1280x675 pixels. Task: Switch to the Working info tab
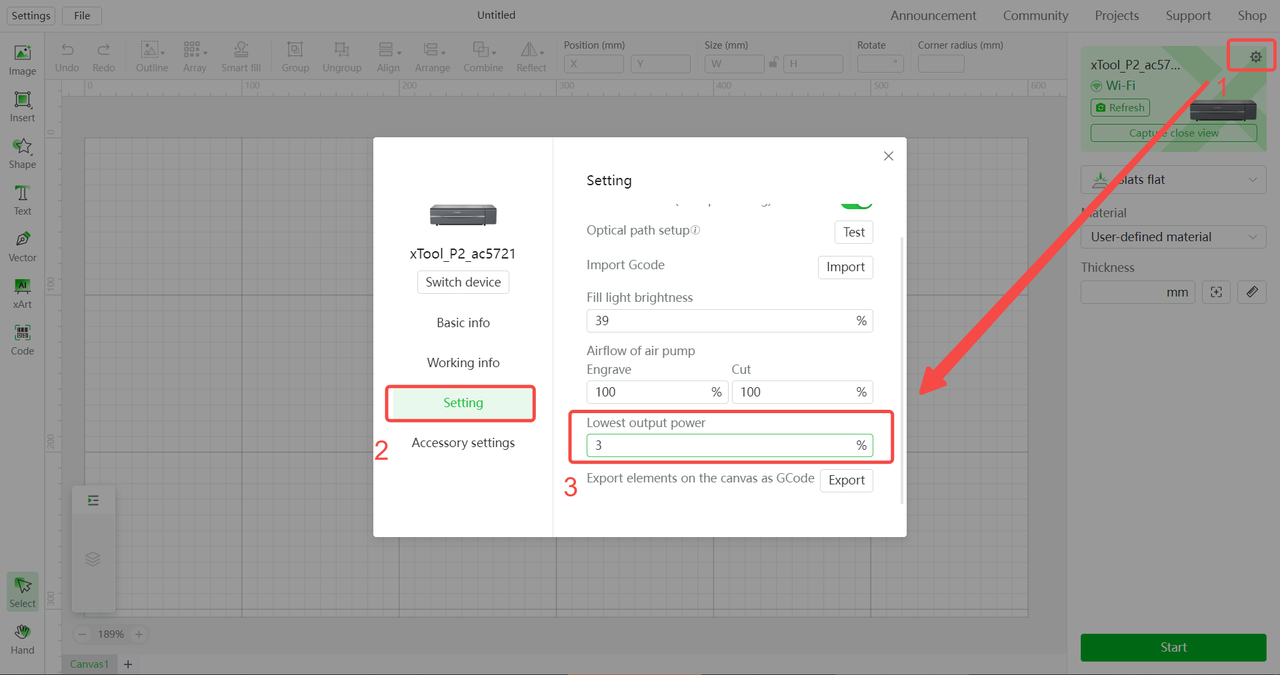(463, 363)
